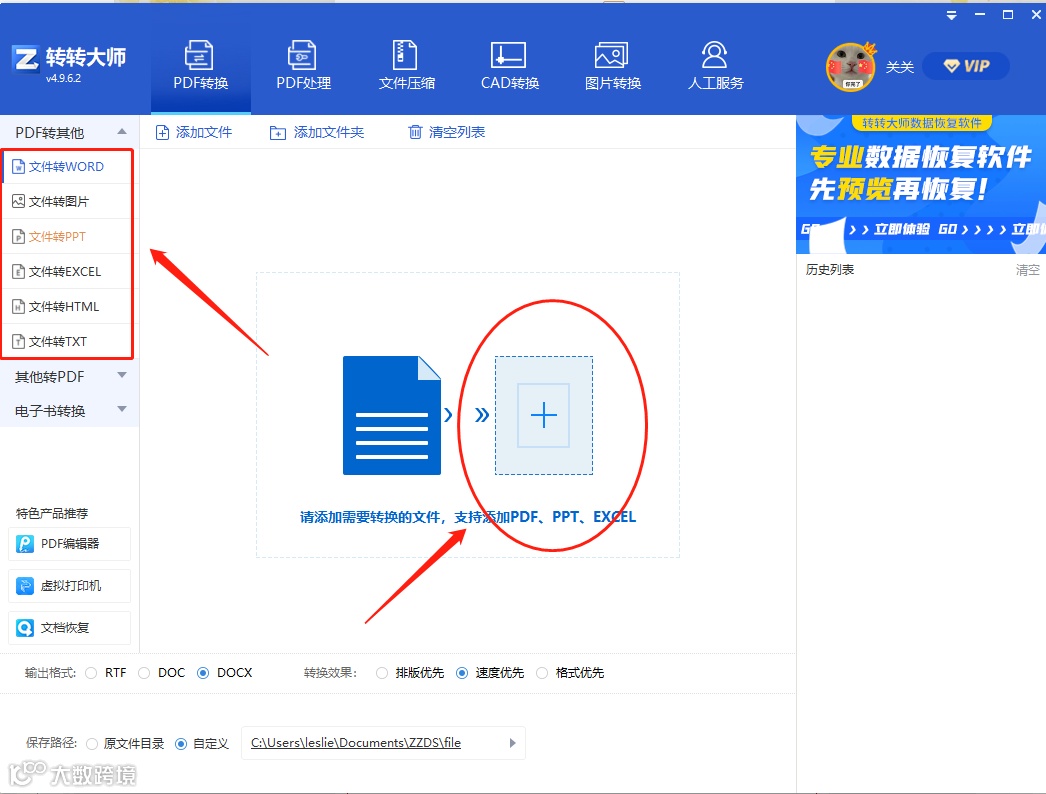Open the save path arrow dropdown

512,743
